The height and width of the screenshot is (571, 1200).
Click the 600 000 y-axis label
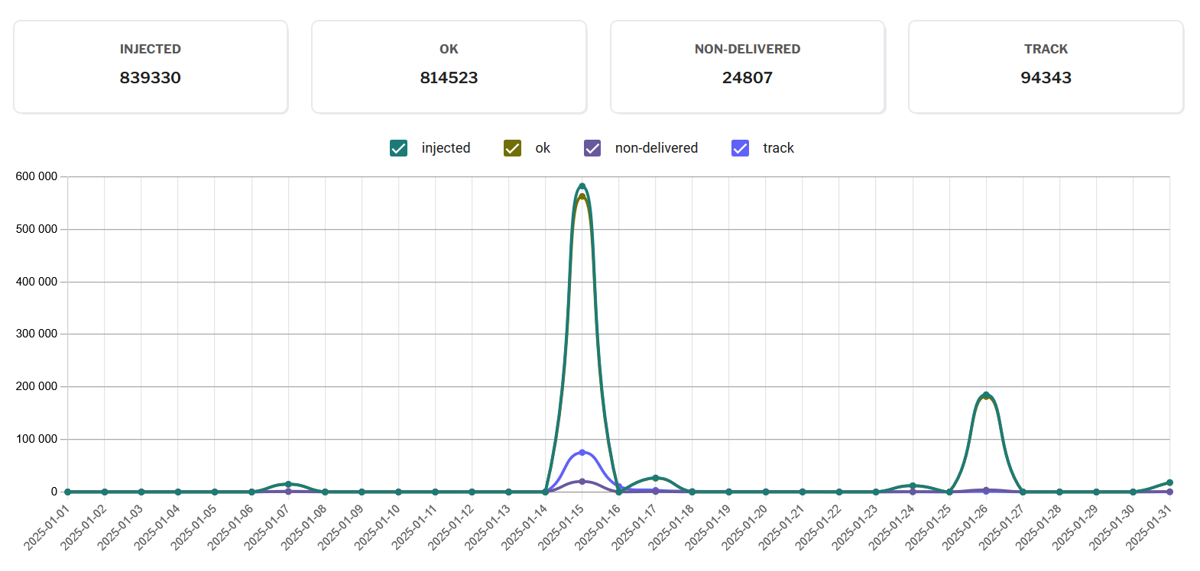pyautogui.click(x=36, y=177)
